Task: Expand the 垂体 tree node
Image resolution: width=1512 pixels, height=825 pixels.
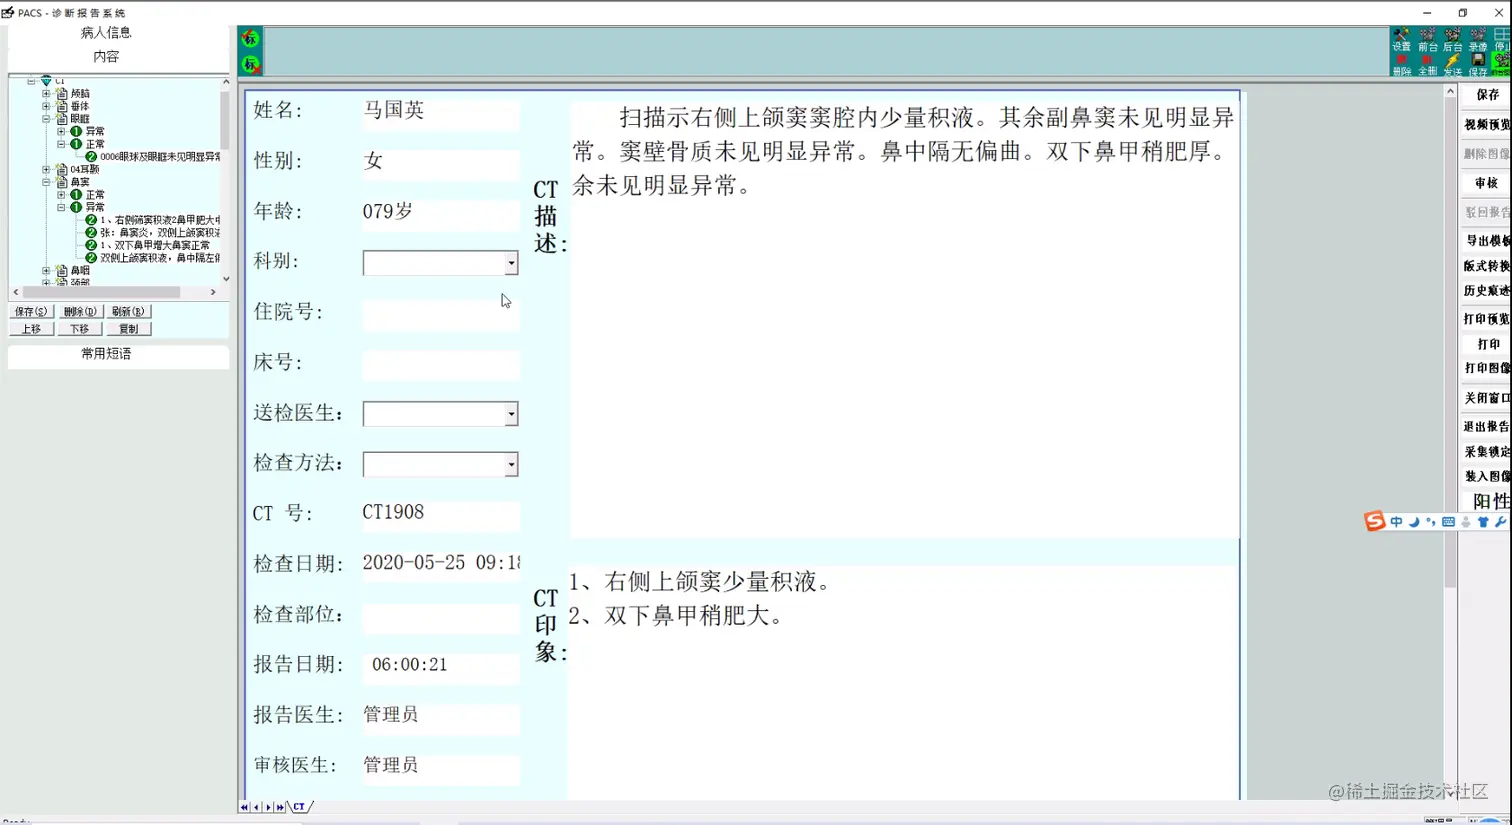Action: coord(46,106)
